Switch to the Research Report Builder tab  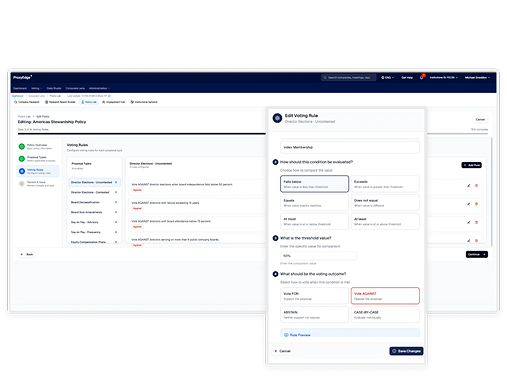pos(60,102)
